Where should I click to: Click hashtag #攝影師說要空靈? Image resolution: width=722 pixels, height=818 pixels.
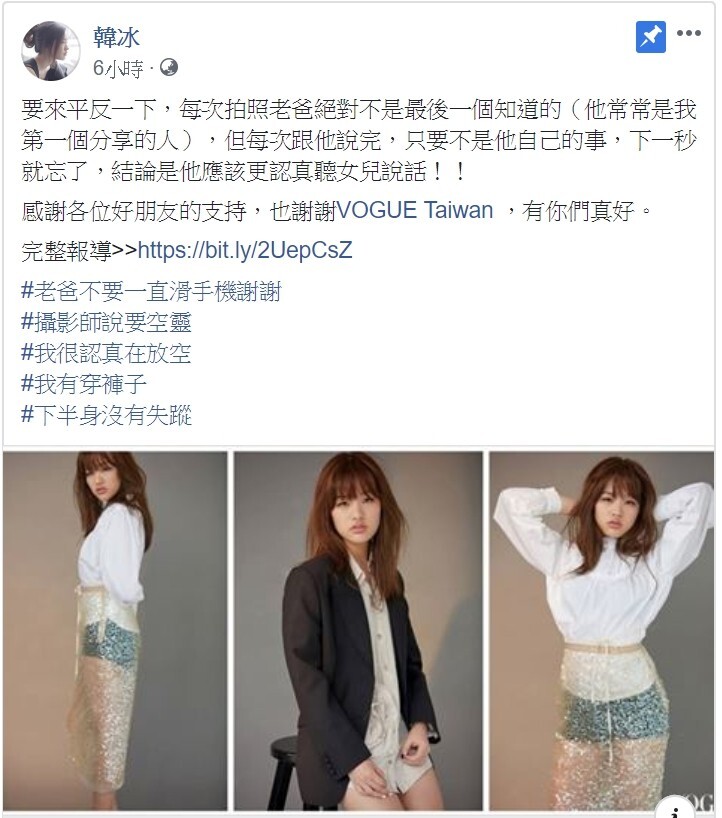[x=106, y=322]
